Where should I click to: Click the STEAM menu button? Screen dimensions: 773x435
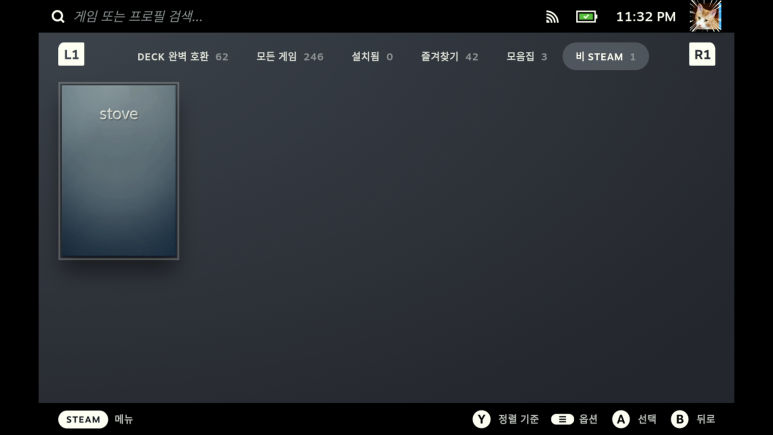click(x=83, y=419)
